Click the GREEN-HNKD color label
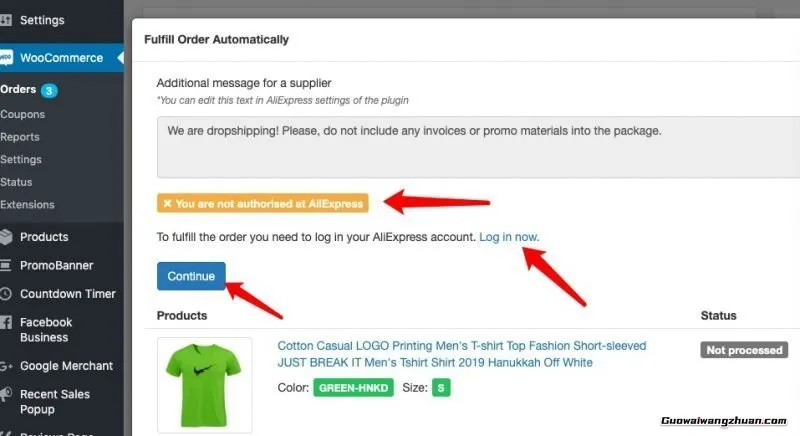 click(354, 388)
